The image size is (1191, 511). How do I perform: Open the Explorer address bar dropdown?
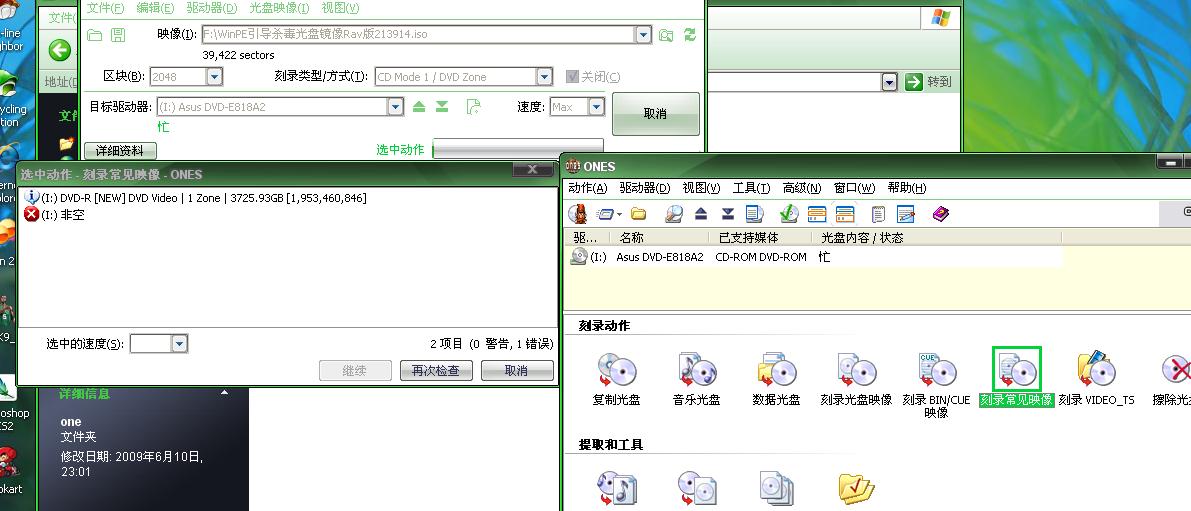pos(889,82)
